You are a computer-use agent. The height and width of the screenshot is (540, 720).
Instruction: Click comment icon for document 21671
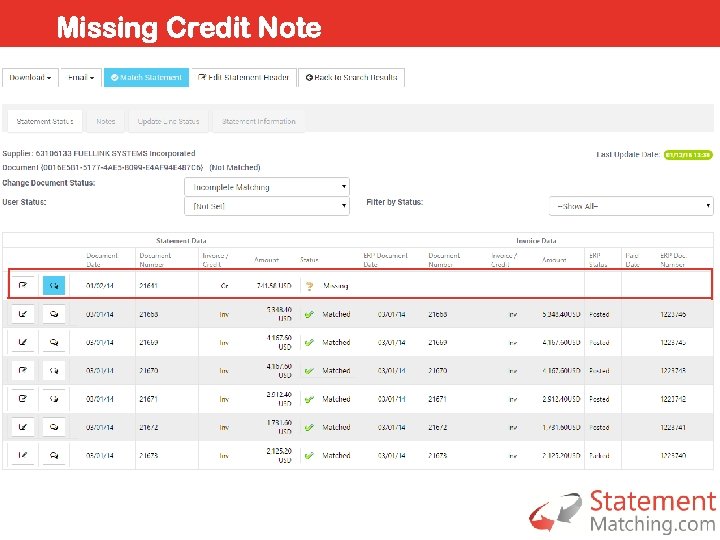[54, 399]
